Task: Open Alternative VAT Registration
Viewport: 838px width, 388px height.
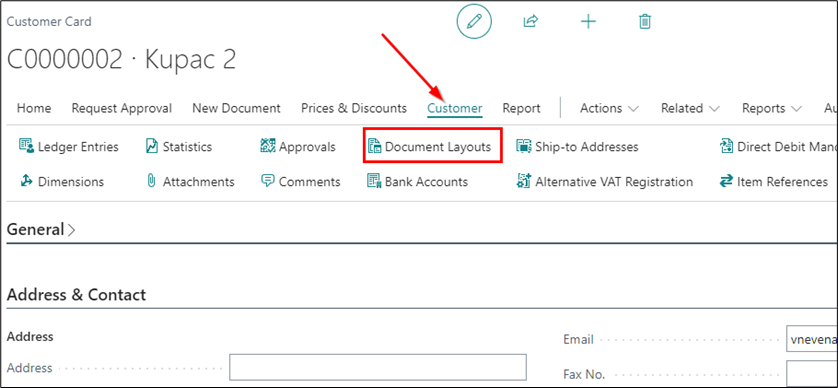Action: coord(604,182)
